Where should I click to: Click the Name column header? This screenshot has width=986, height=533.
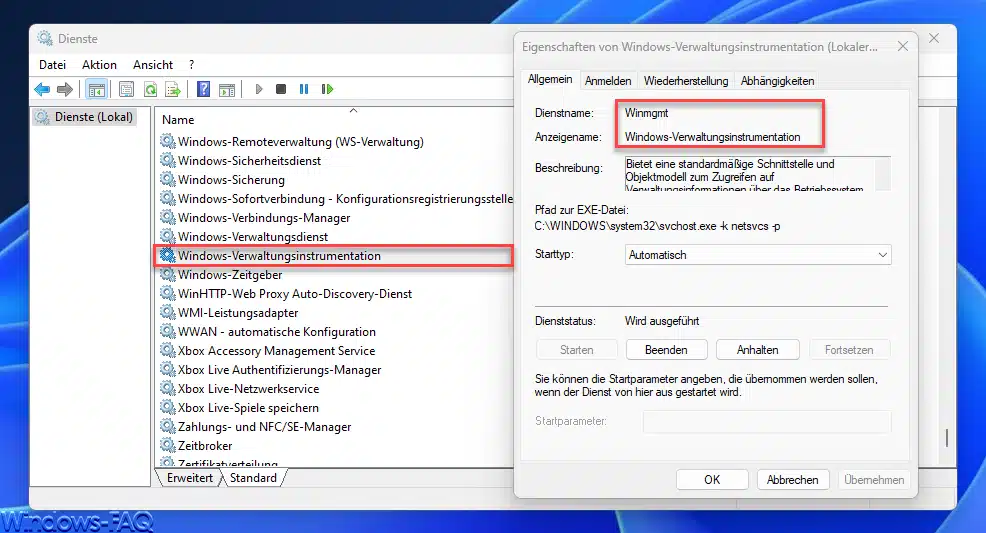click(x=178, y=119)
